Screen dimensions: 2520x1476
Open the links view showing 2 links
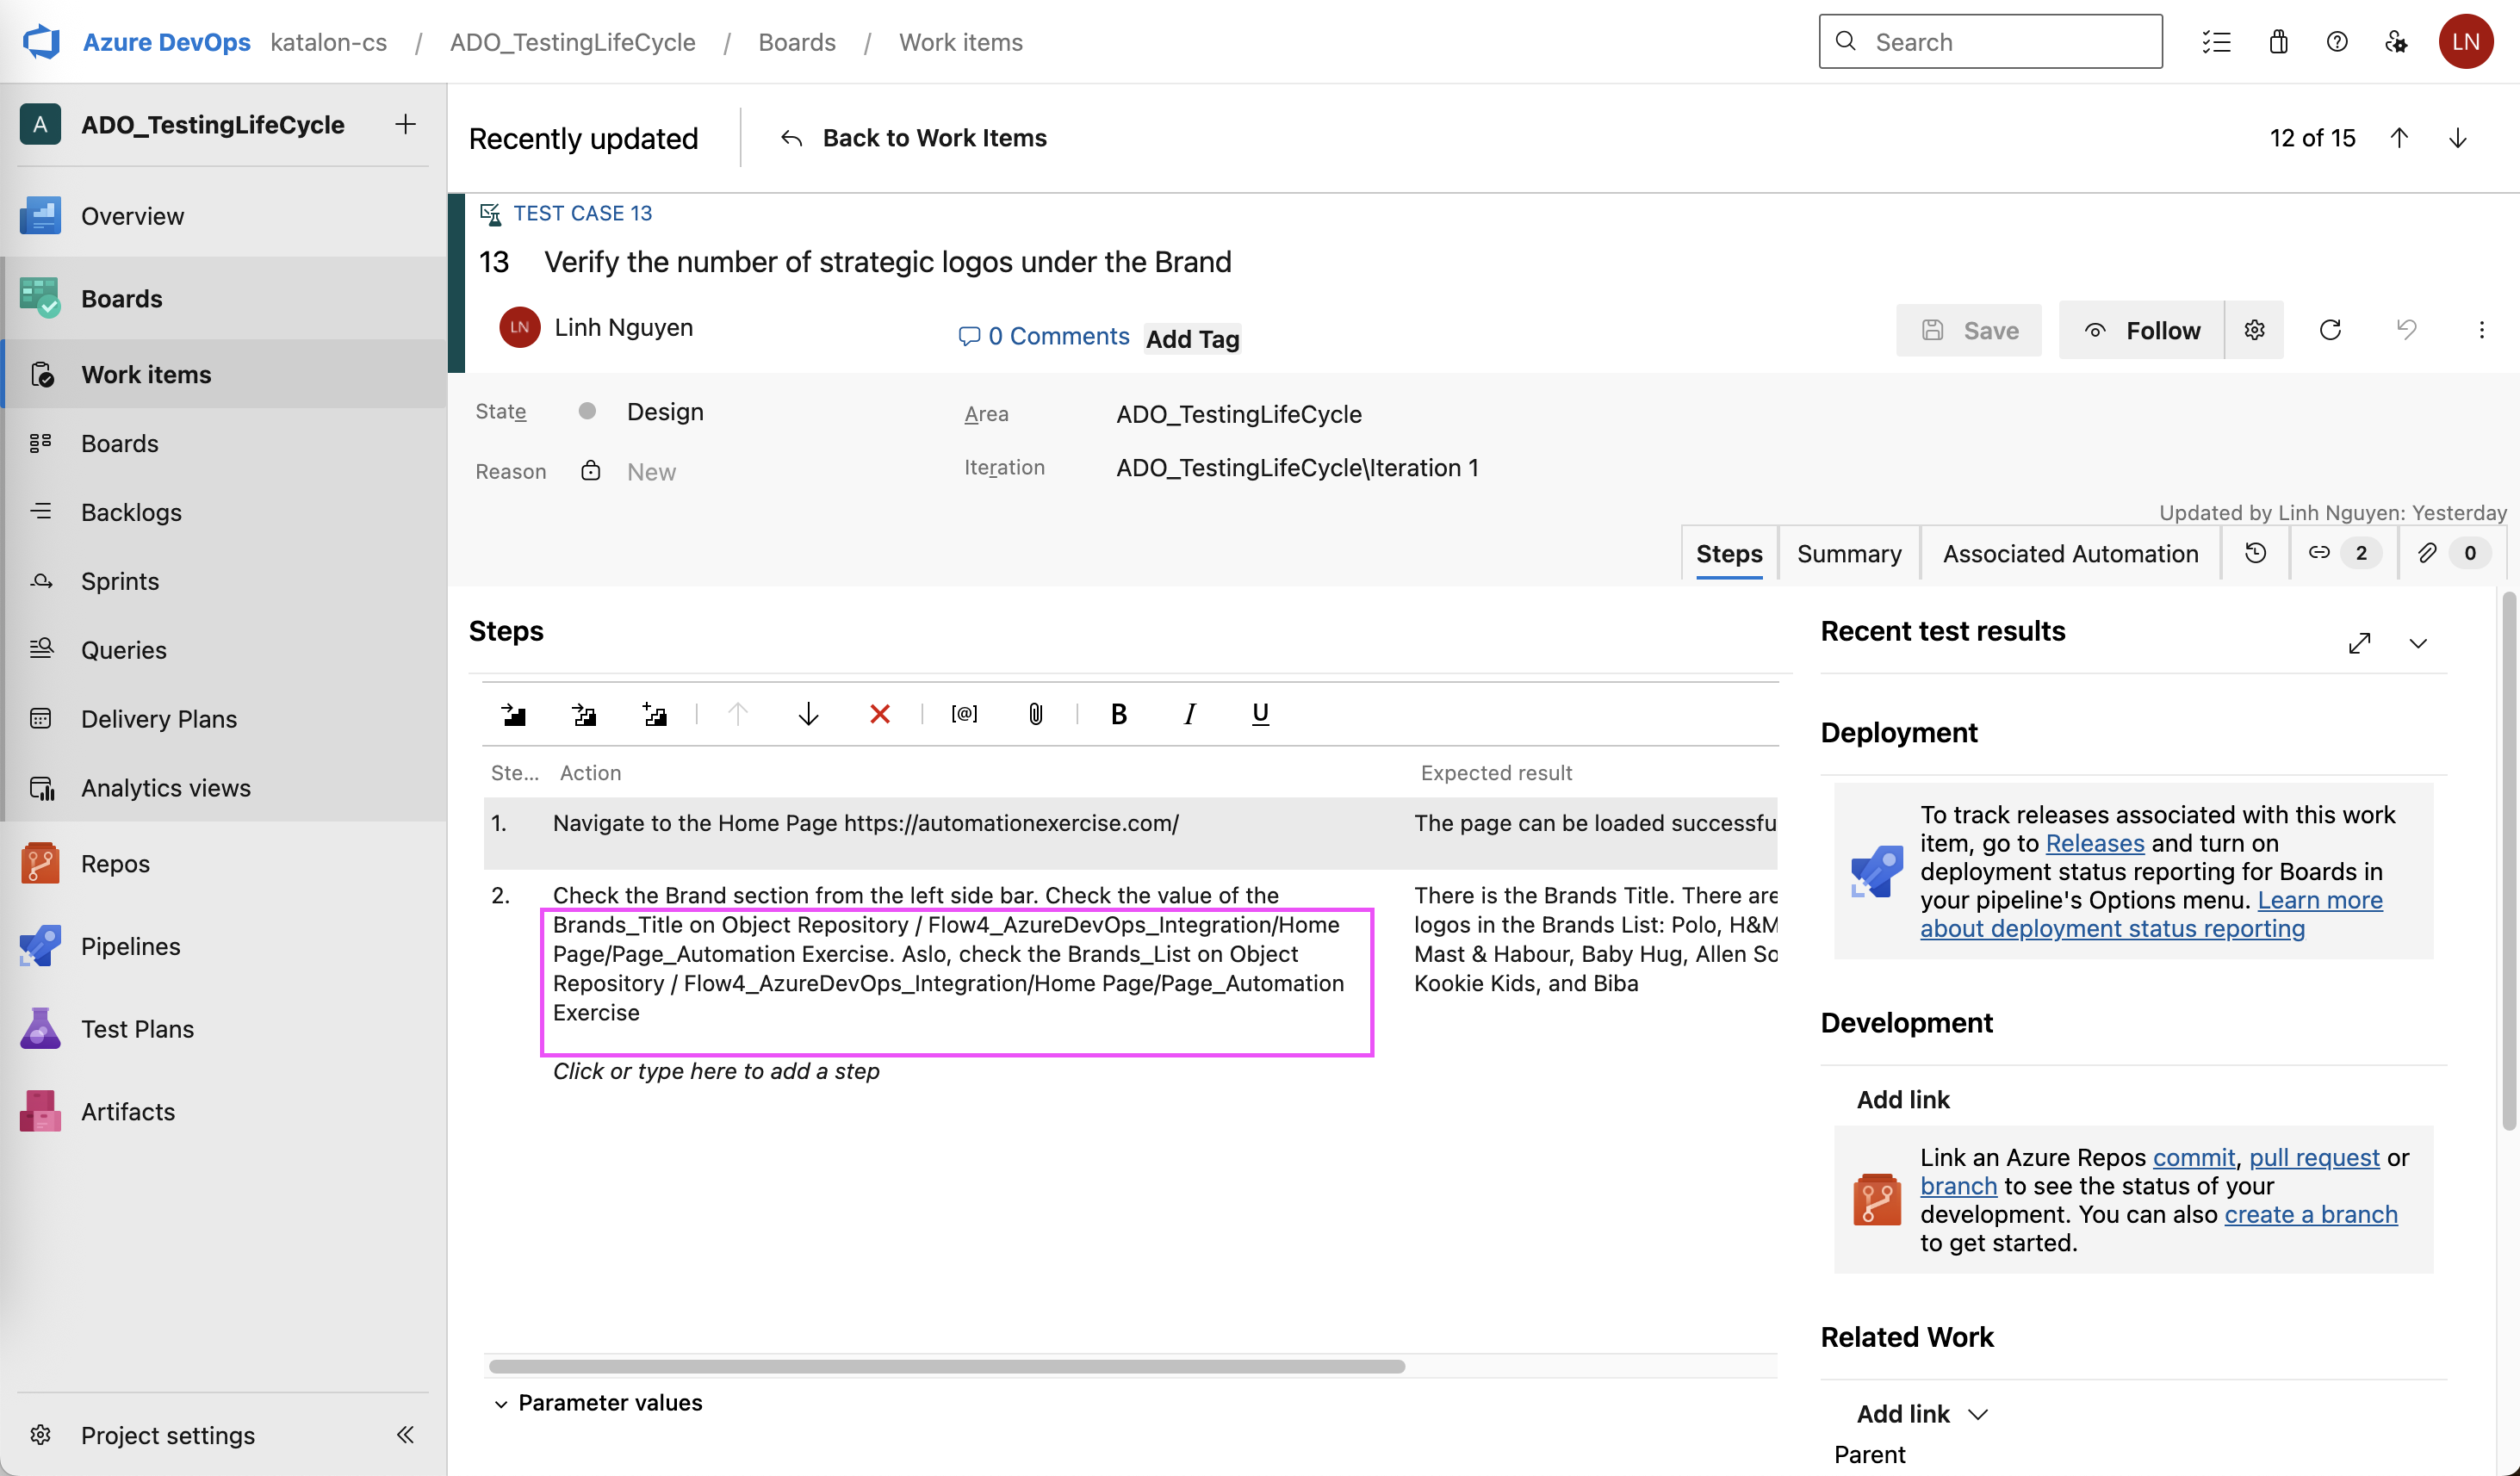tap(2340, 553)
